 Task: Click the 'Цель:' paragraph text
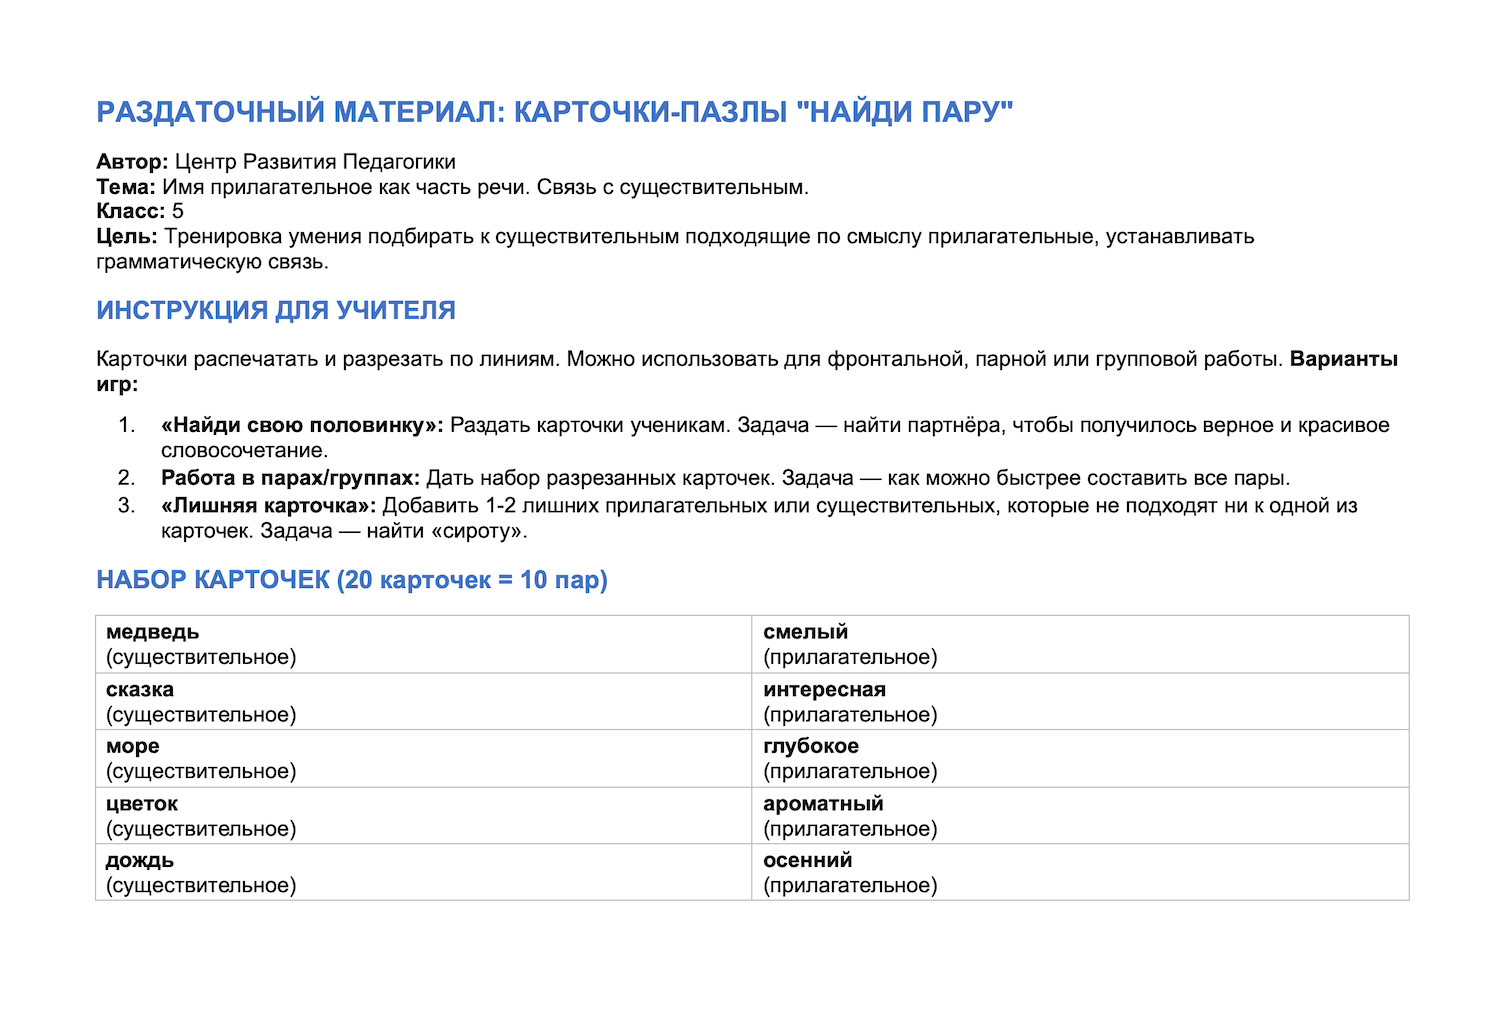pos(675,249)
